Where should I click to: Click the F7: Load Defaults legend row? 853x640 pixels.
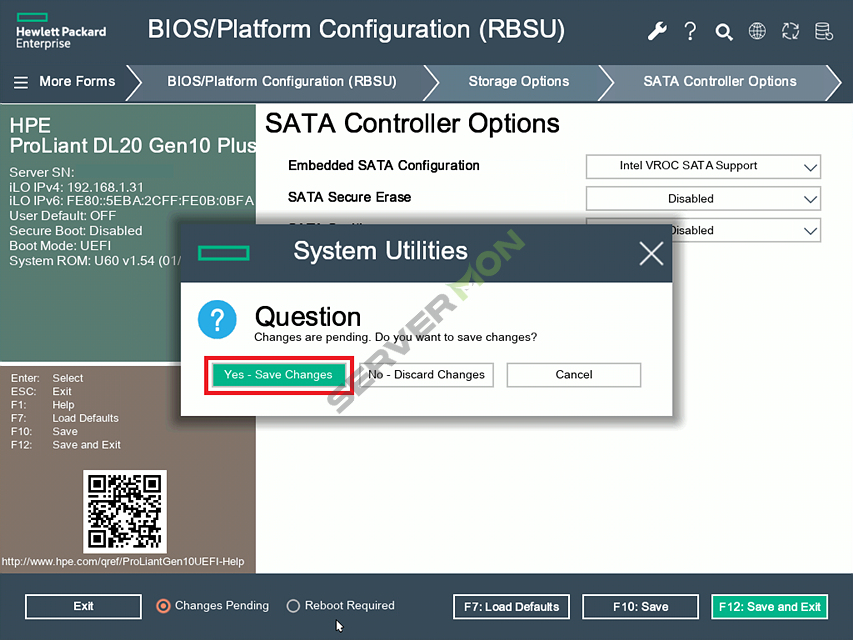coord(65,419)
